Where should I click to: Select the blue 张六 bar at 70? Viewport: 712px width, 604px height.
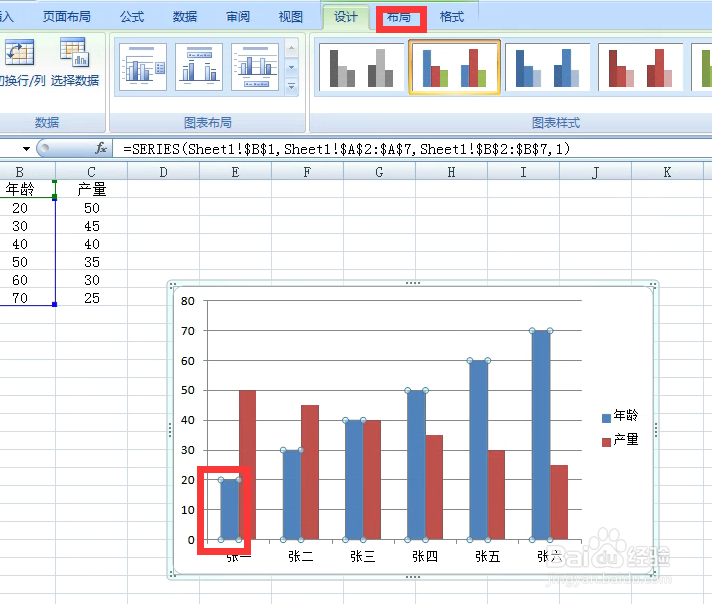541,435
